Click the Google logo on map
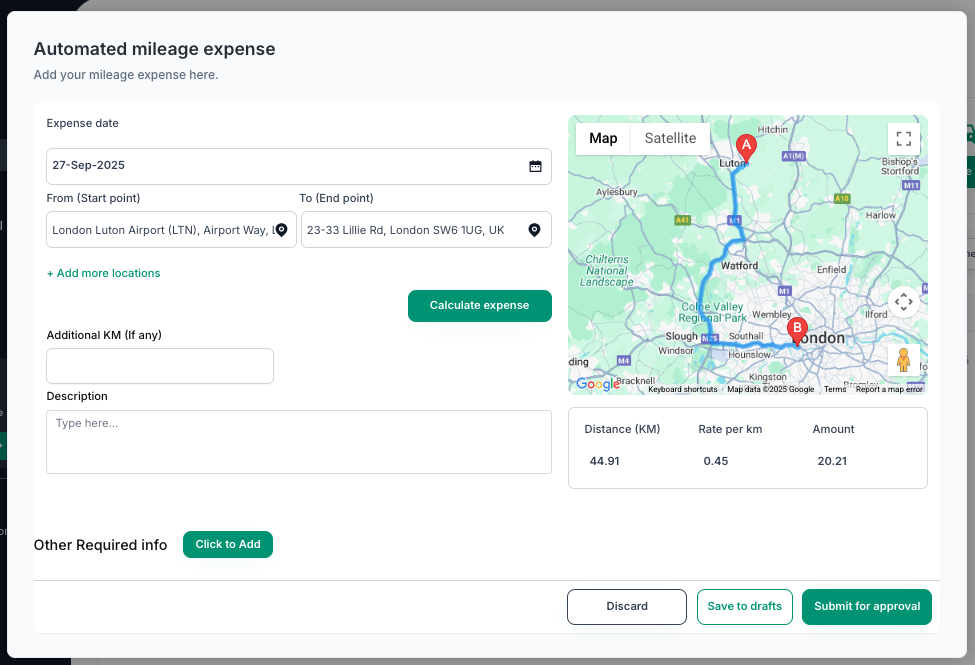975x665 pixels. [x=597, y=384]
